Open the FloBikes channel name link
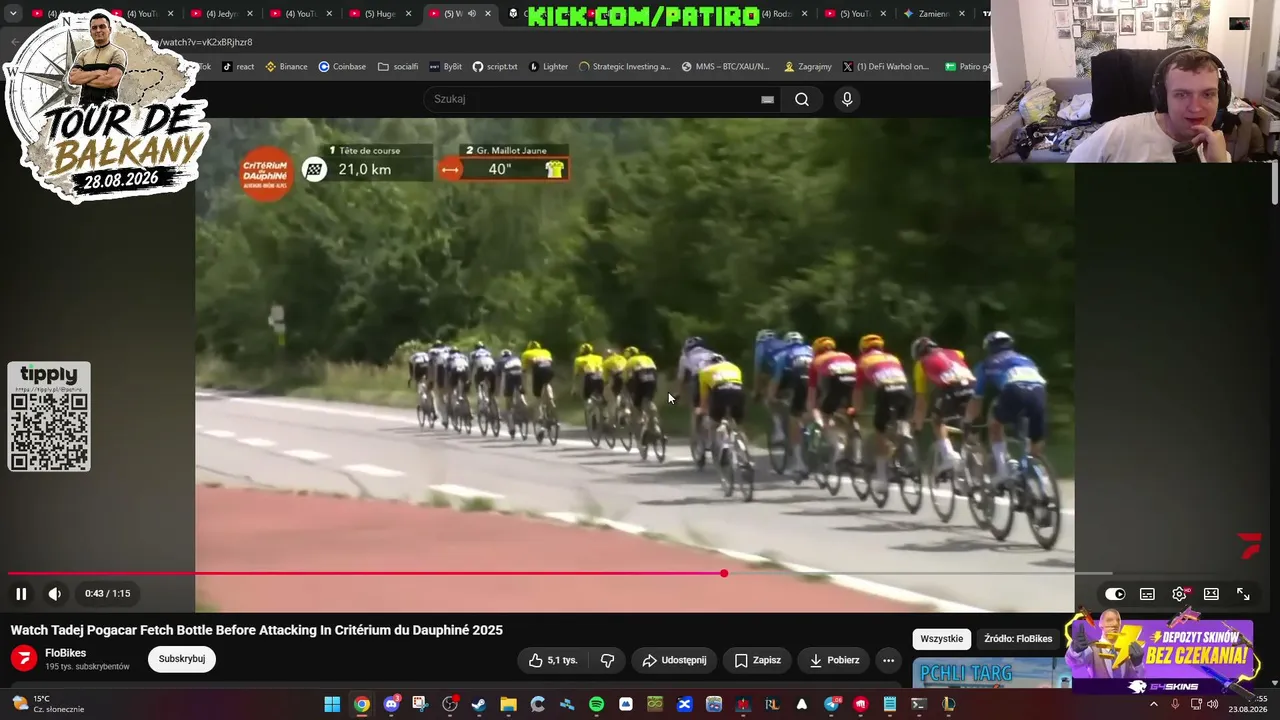 click(66, 653)
